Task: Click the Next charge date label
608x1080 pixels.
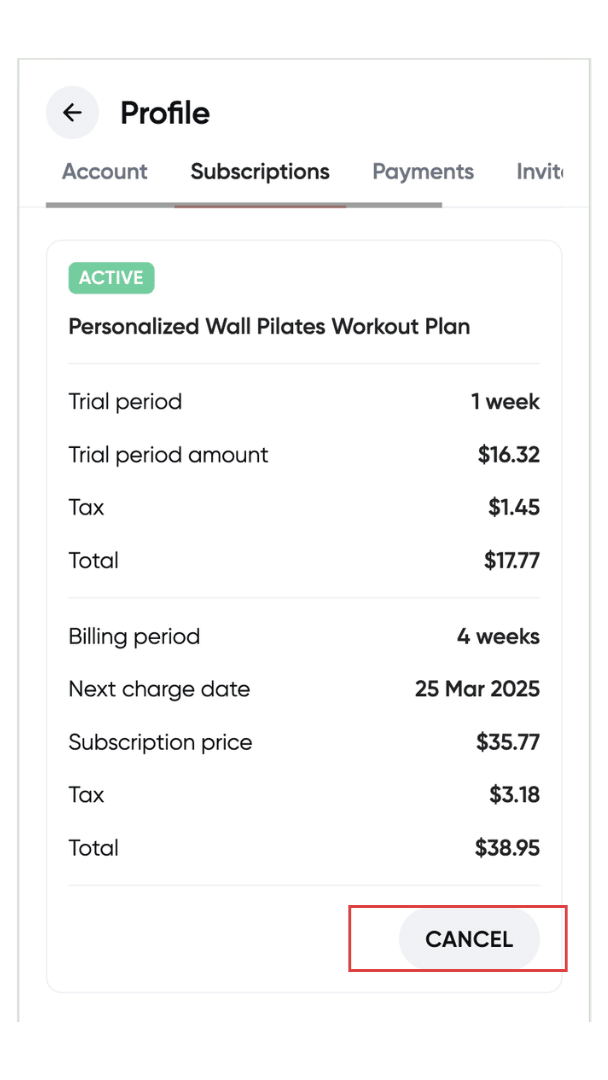Action: click(x=159, y=689)
